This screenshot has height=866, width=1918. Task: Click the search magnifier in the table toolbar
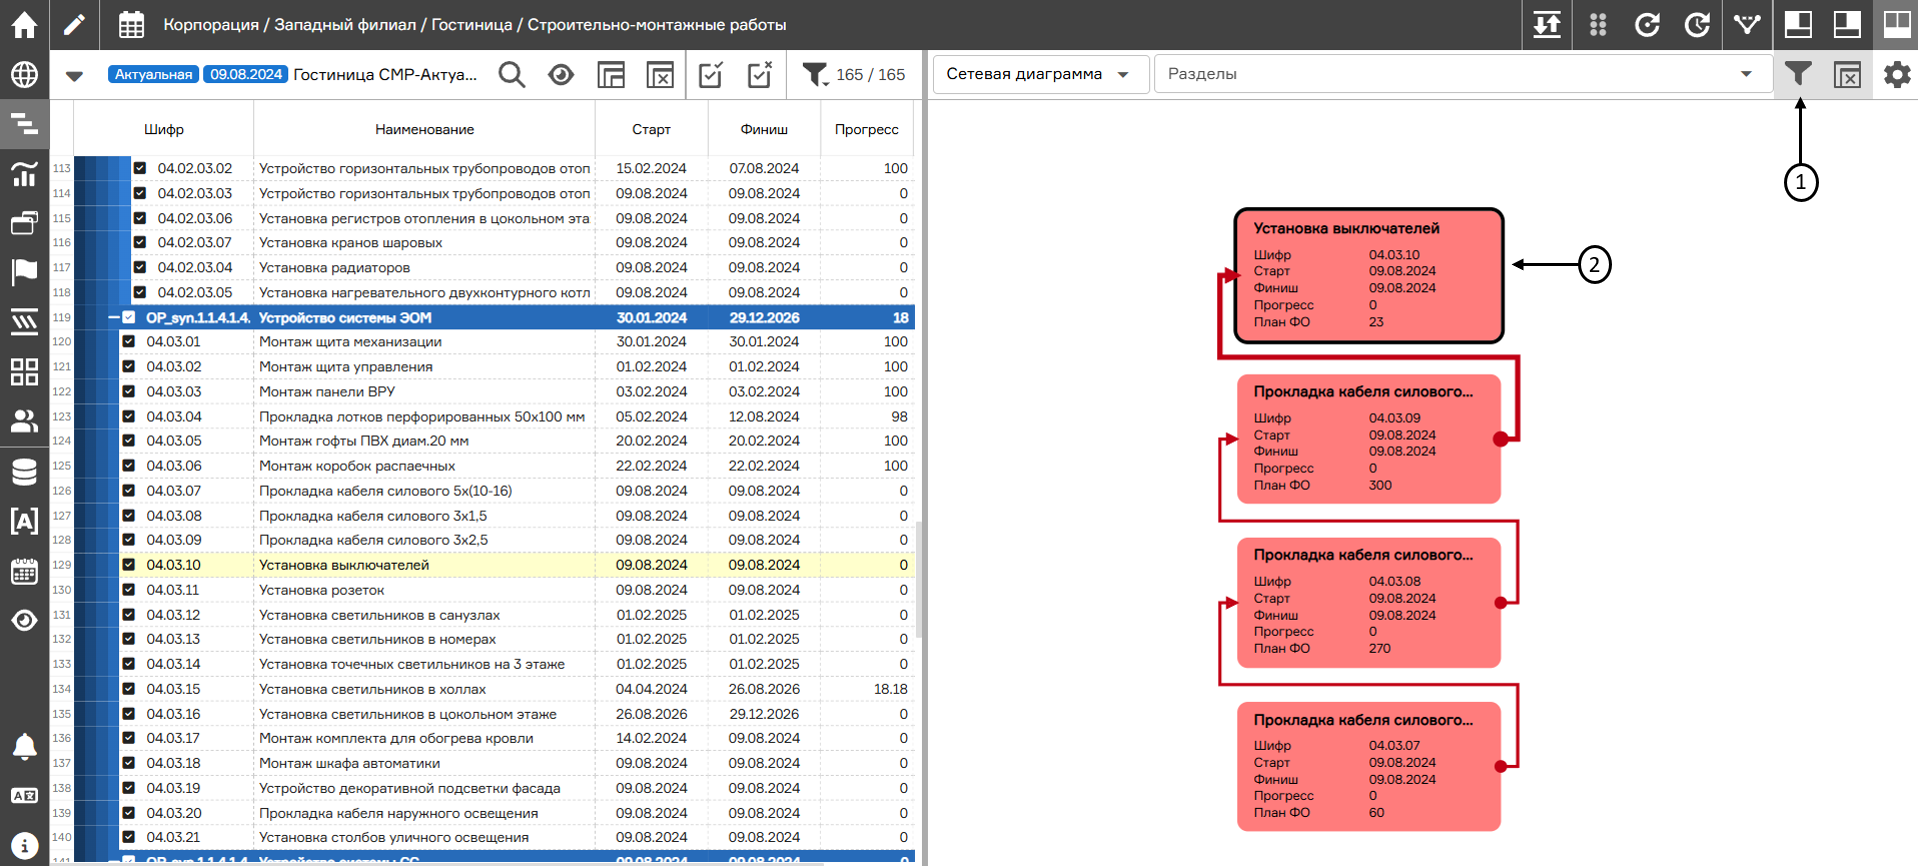coord(512,74)
